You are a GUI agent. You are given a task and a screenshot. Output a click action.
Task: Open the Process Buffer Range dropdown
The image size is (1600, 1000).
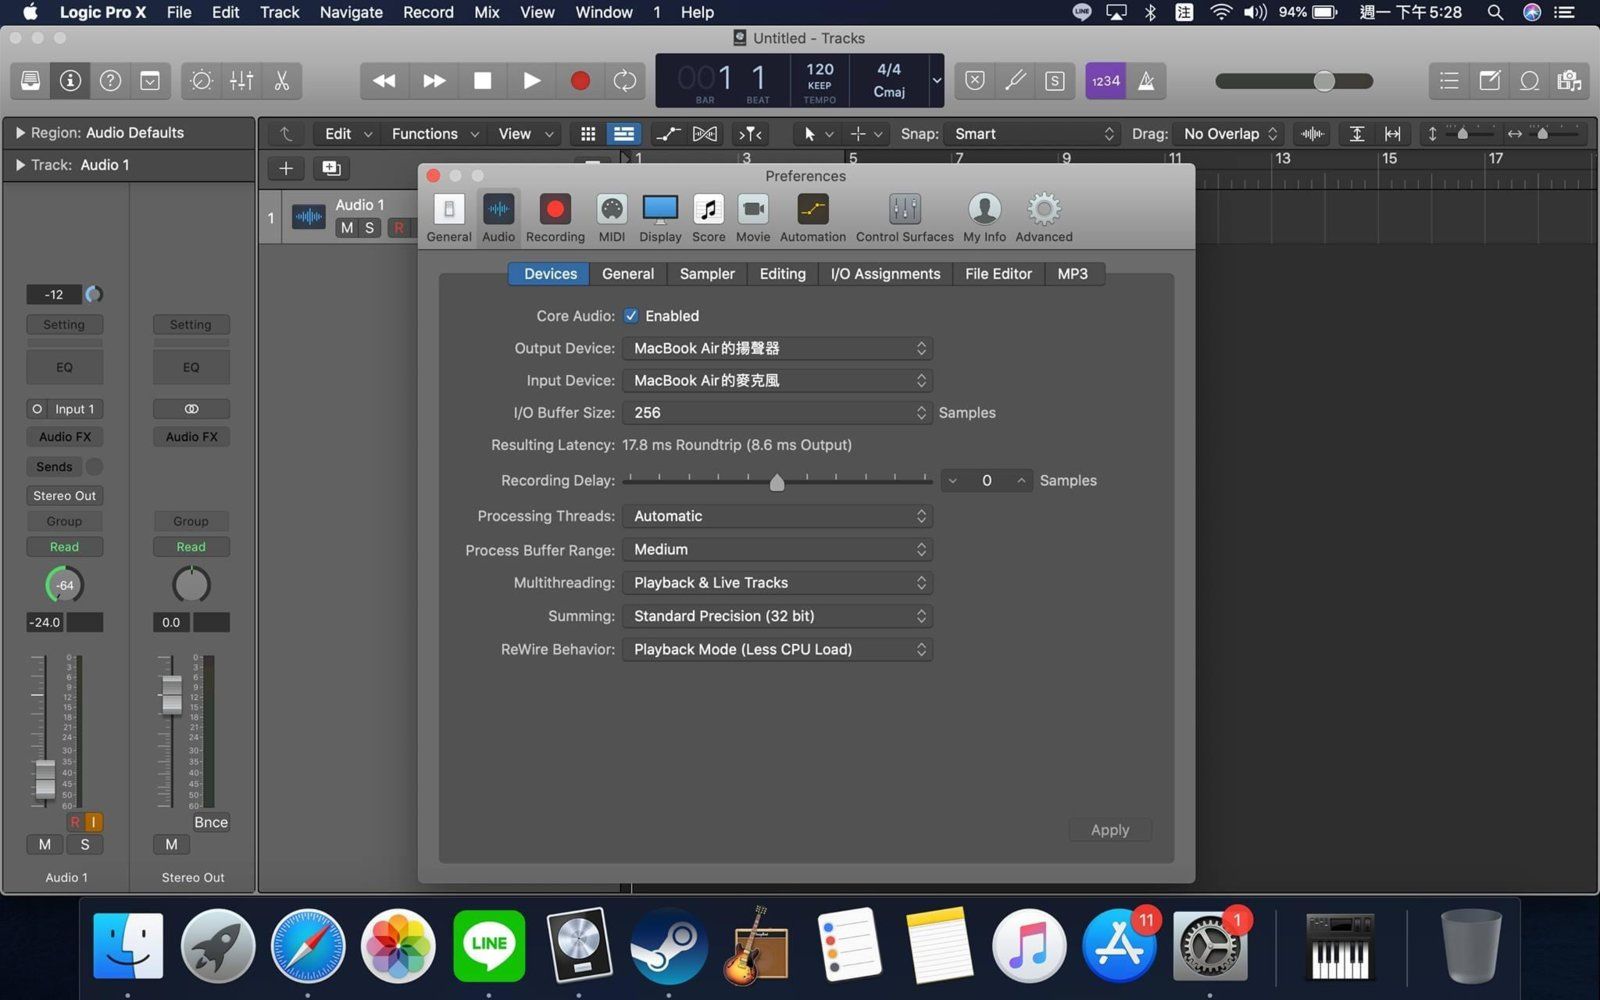coord(777,549)
